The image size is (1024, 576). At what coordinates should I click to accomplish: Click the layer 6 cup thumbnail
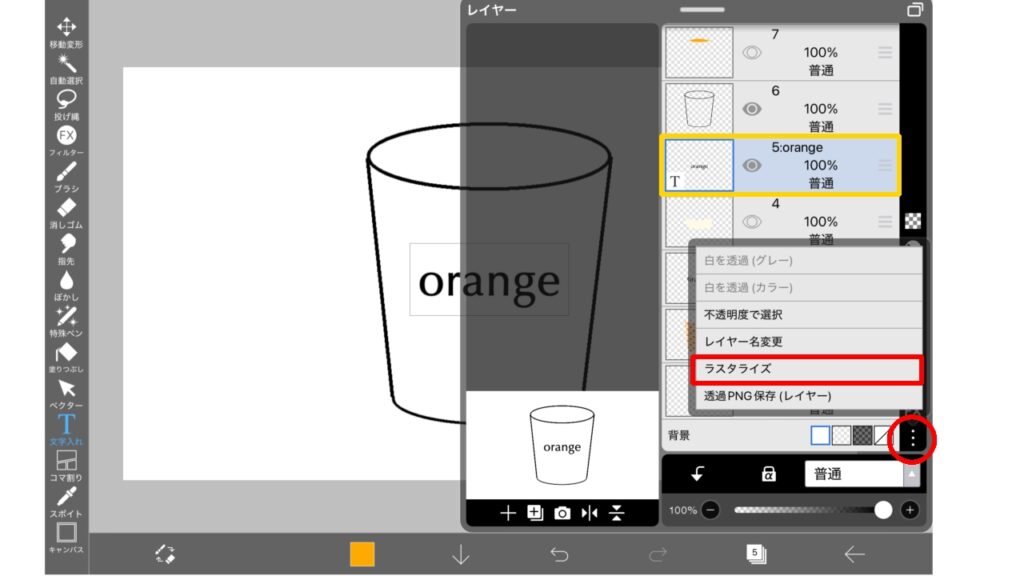699,109
